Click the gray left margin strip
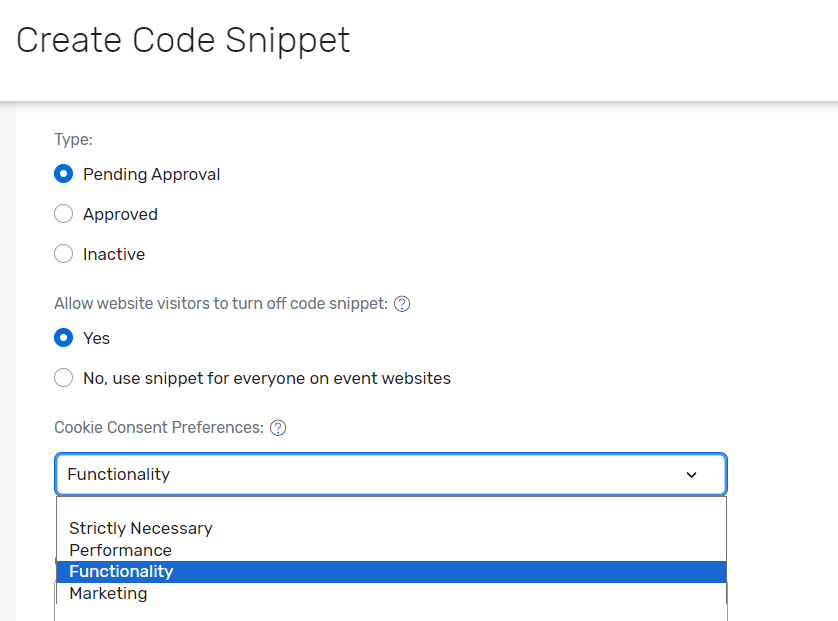This screenshot has width=838, height=621. (8, 360)
